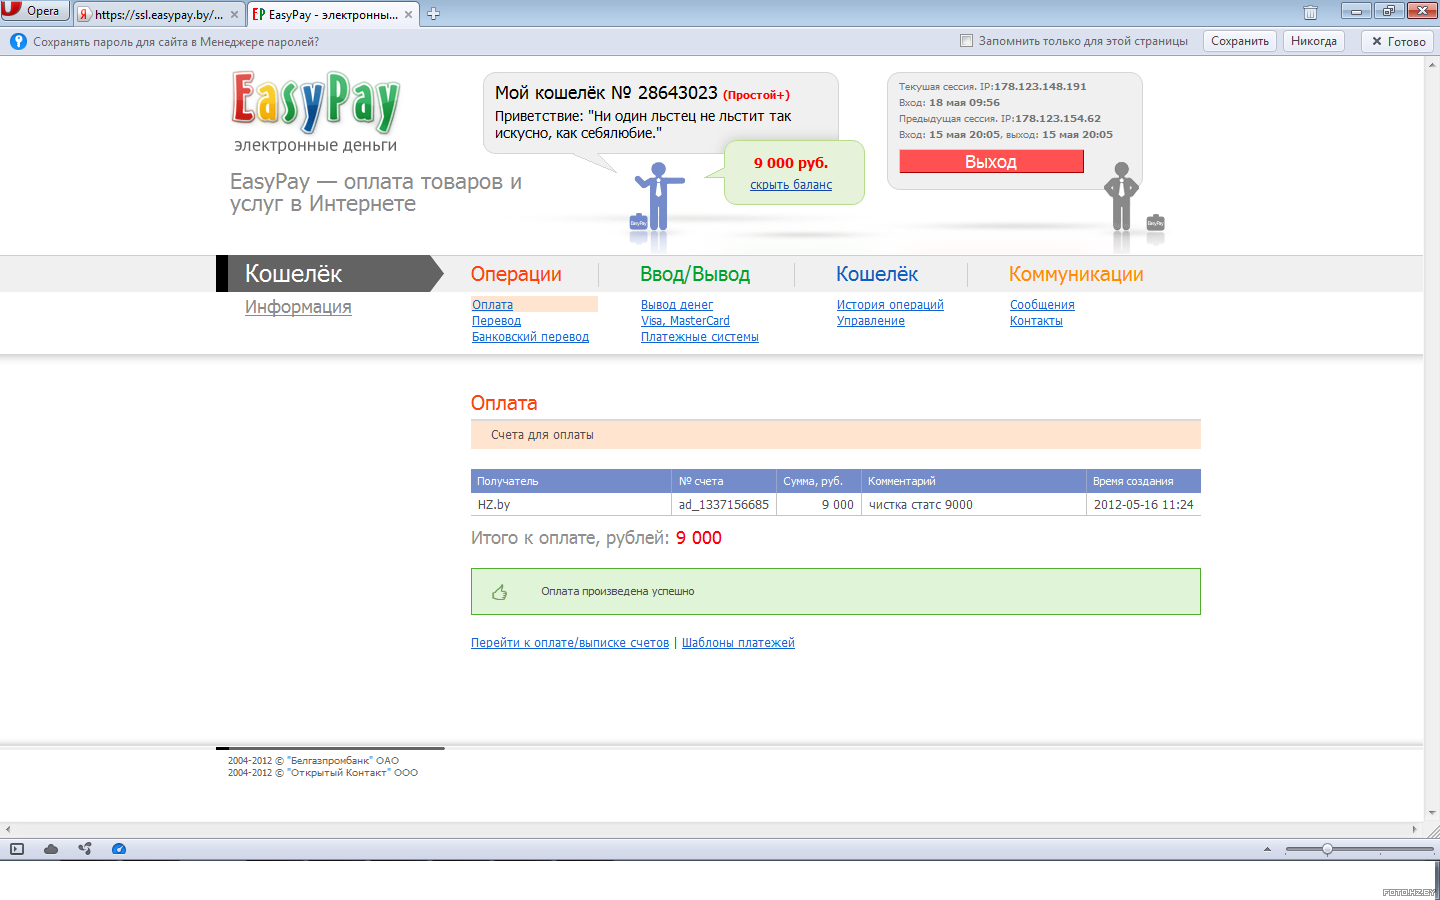Screen dimensions: 1440x900
Task: Click скрыть баланс link
Action: pyautogui.click(x=791, y=185)
